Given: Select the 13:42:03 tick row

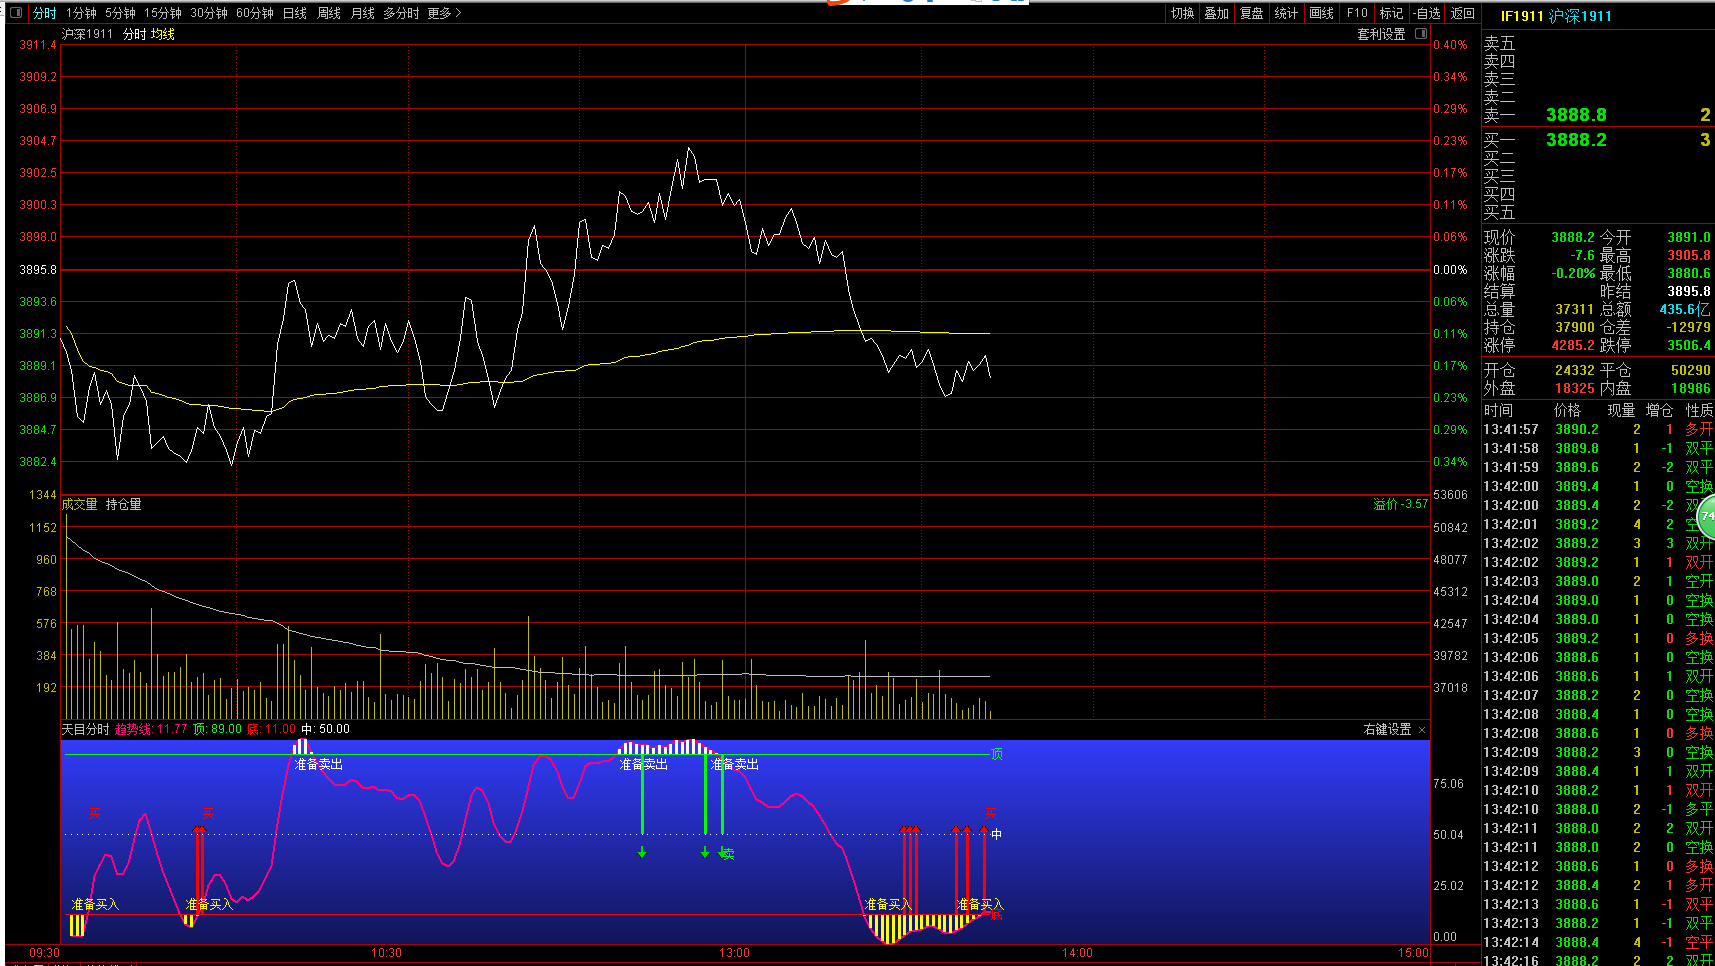Looking at the screenshot, I should [x=1598, y=581].
